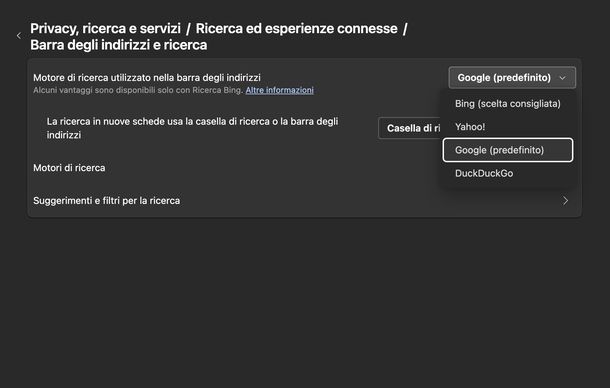Go back using the breadcrumb arrow
The width and height of the screenshot is (610, 388).
pyautogui.click(x=19, y=36)
